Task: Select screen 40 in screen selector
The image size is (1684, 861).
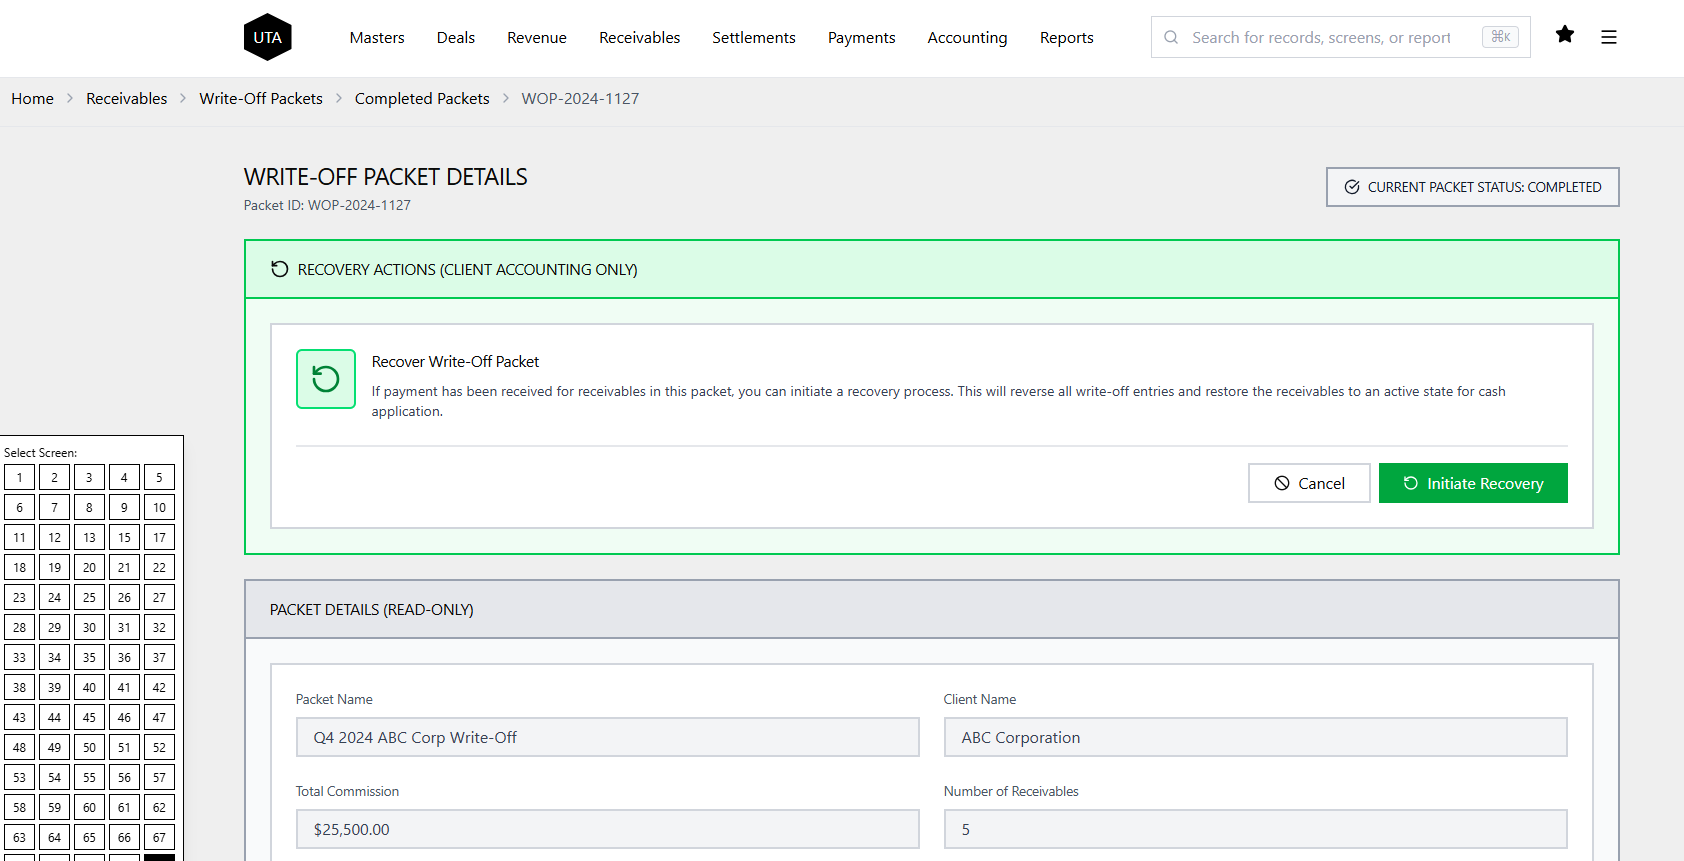Action: (x=89, y=687)
